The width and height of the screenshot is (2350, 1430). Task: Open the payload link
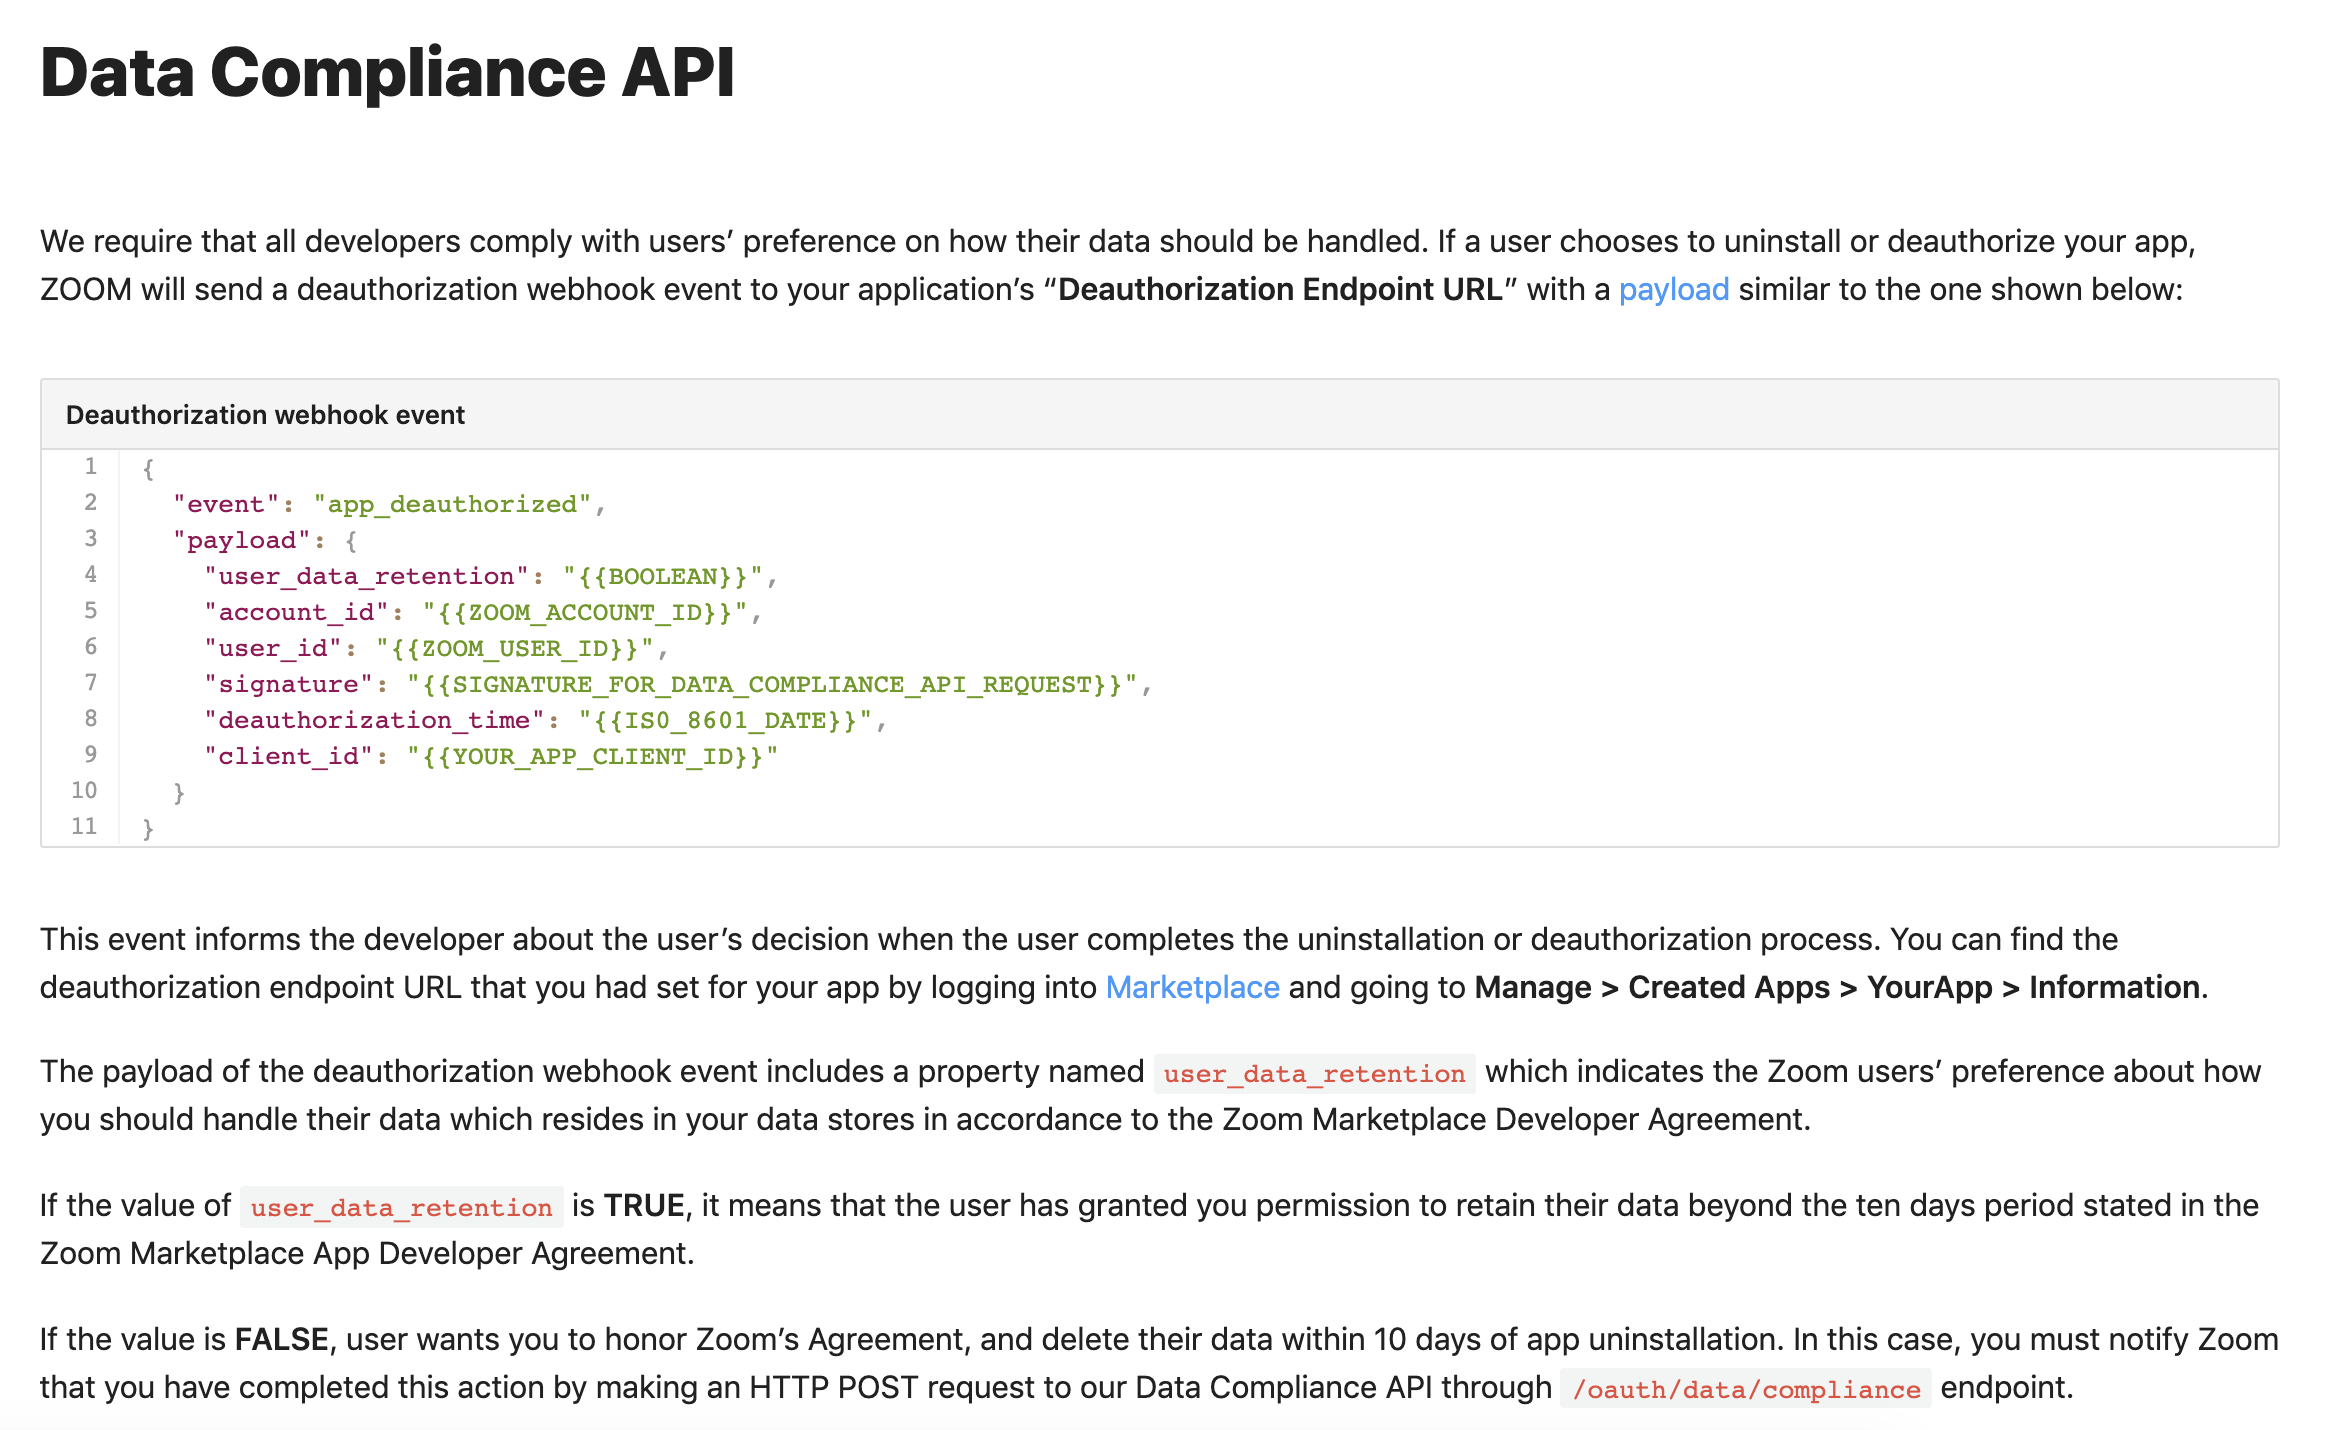pyautogui.click(x=1673, y=290)
